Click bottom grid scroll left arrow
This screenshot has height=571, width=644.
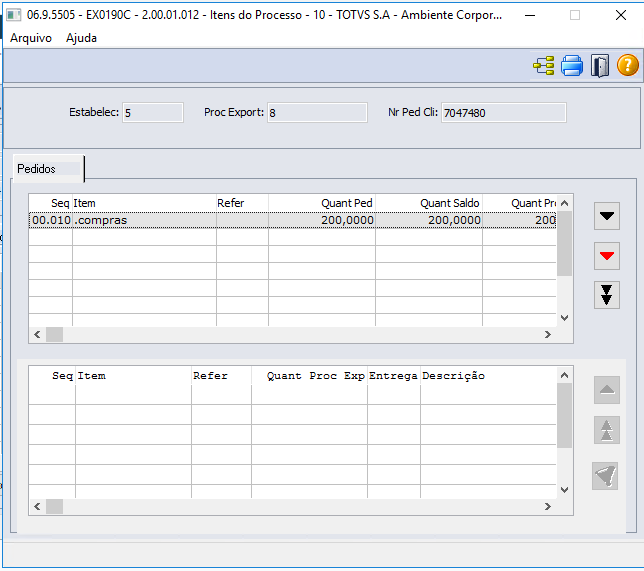point(37,507)
